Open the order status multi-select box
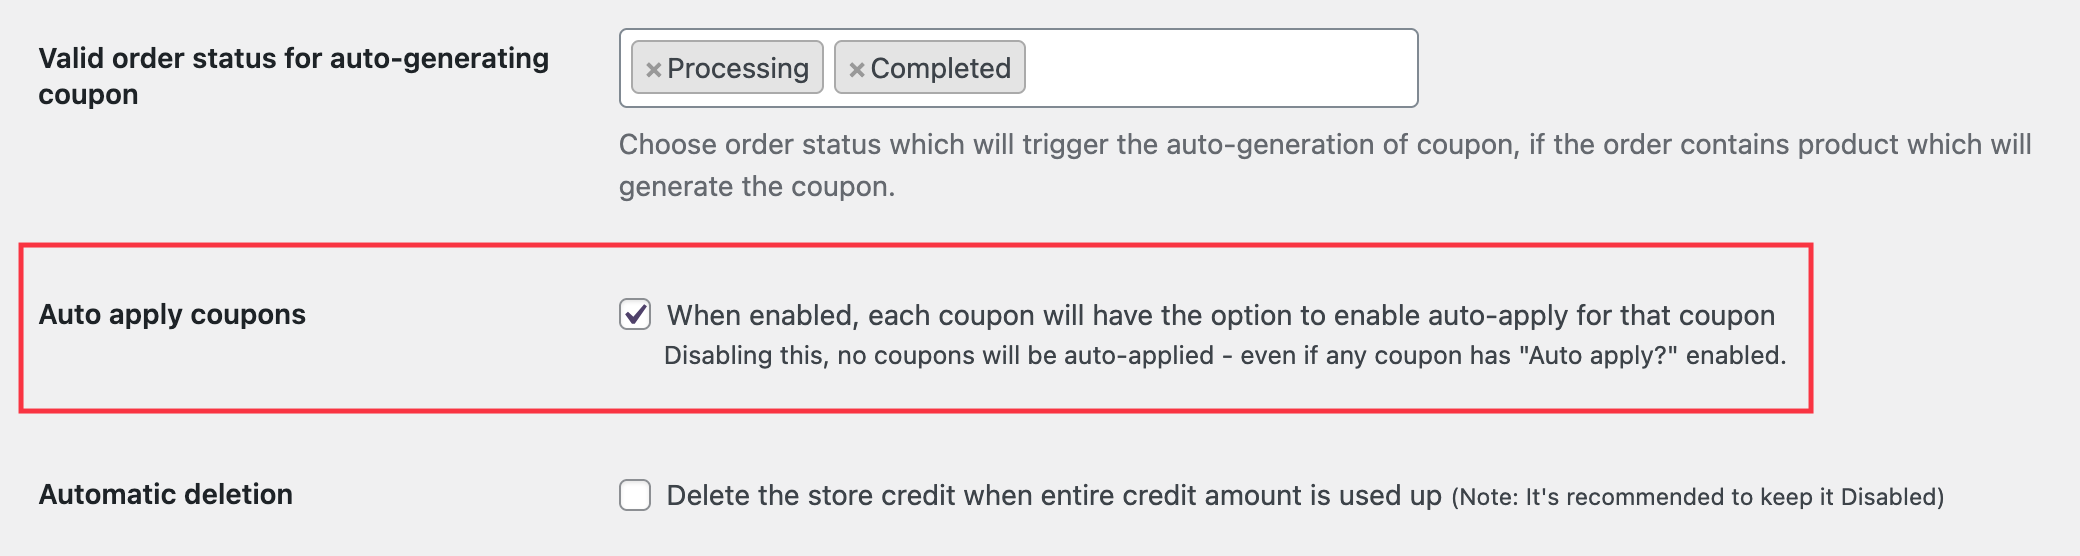This screenshot has height=556, width=2080. coord(1220,68)
